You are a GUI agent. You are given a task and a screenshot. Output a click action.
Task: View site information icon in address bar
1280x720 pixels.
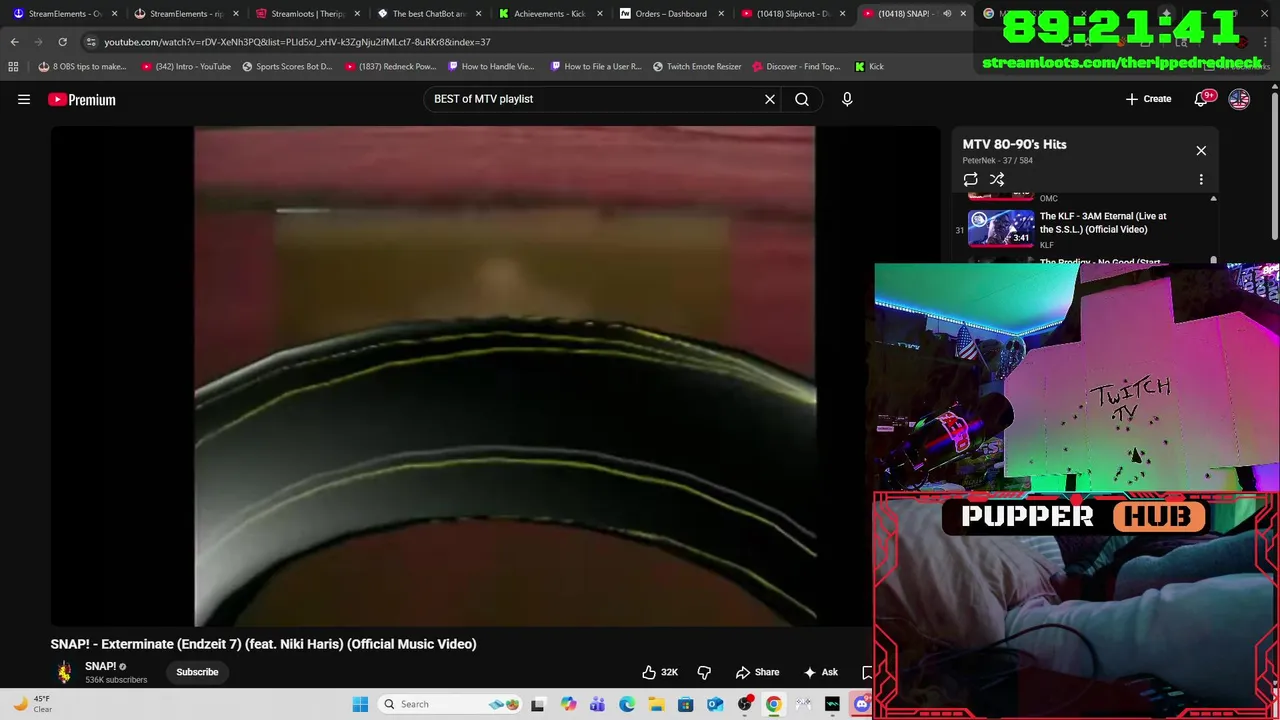pyautogui.click(x=90, y=42)
